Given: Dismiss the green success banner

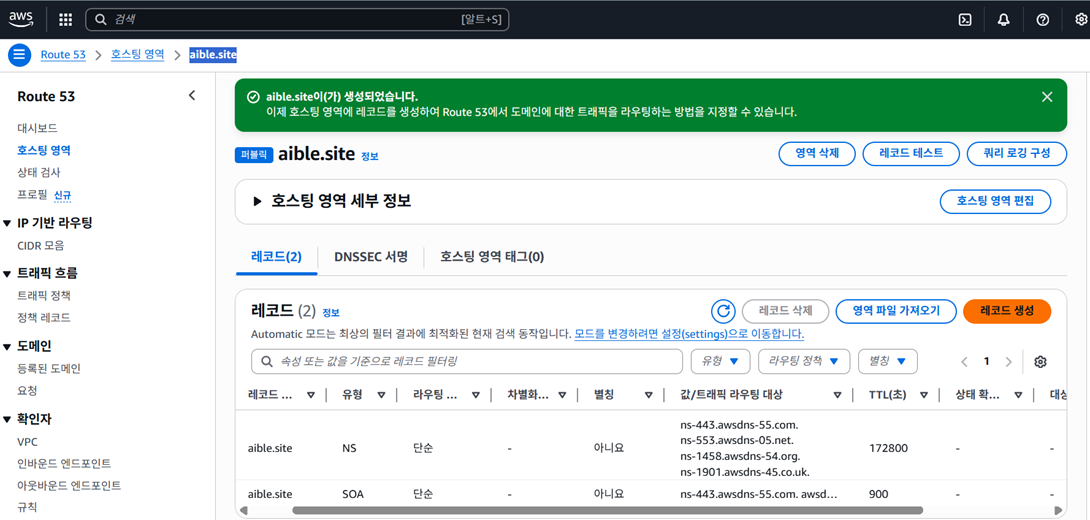Looking at the screenshot, I should [1048, 97].
